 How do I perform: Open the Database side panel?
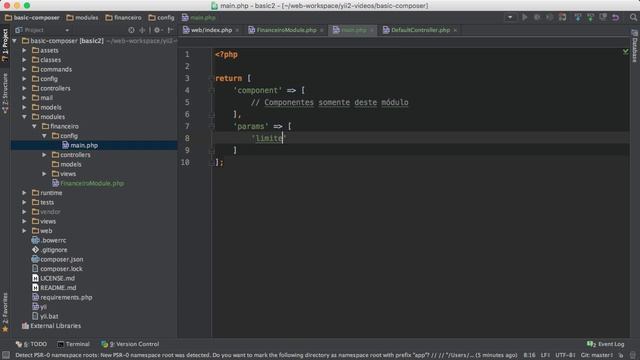coord(635,46)
